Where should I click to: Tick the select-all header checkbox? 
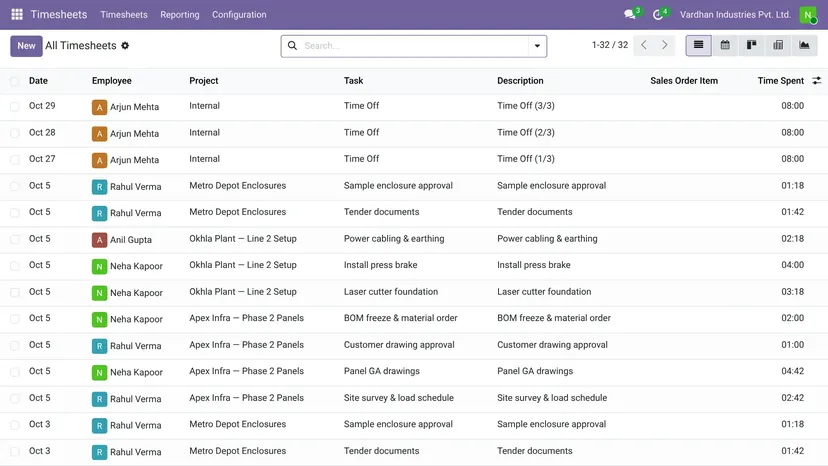pos(15,81)
